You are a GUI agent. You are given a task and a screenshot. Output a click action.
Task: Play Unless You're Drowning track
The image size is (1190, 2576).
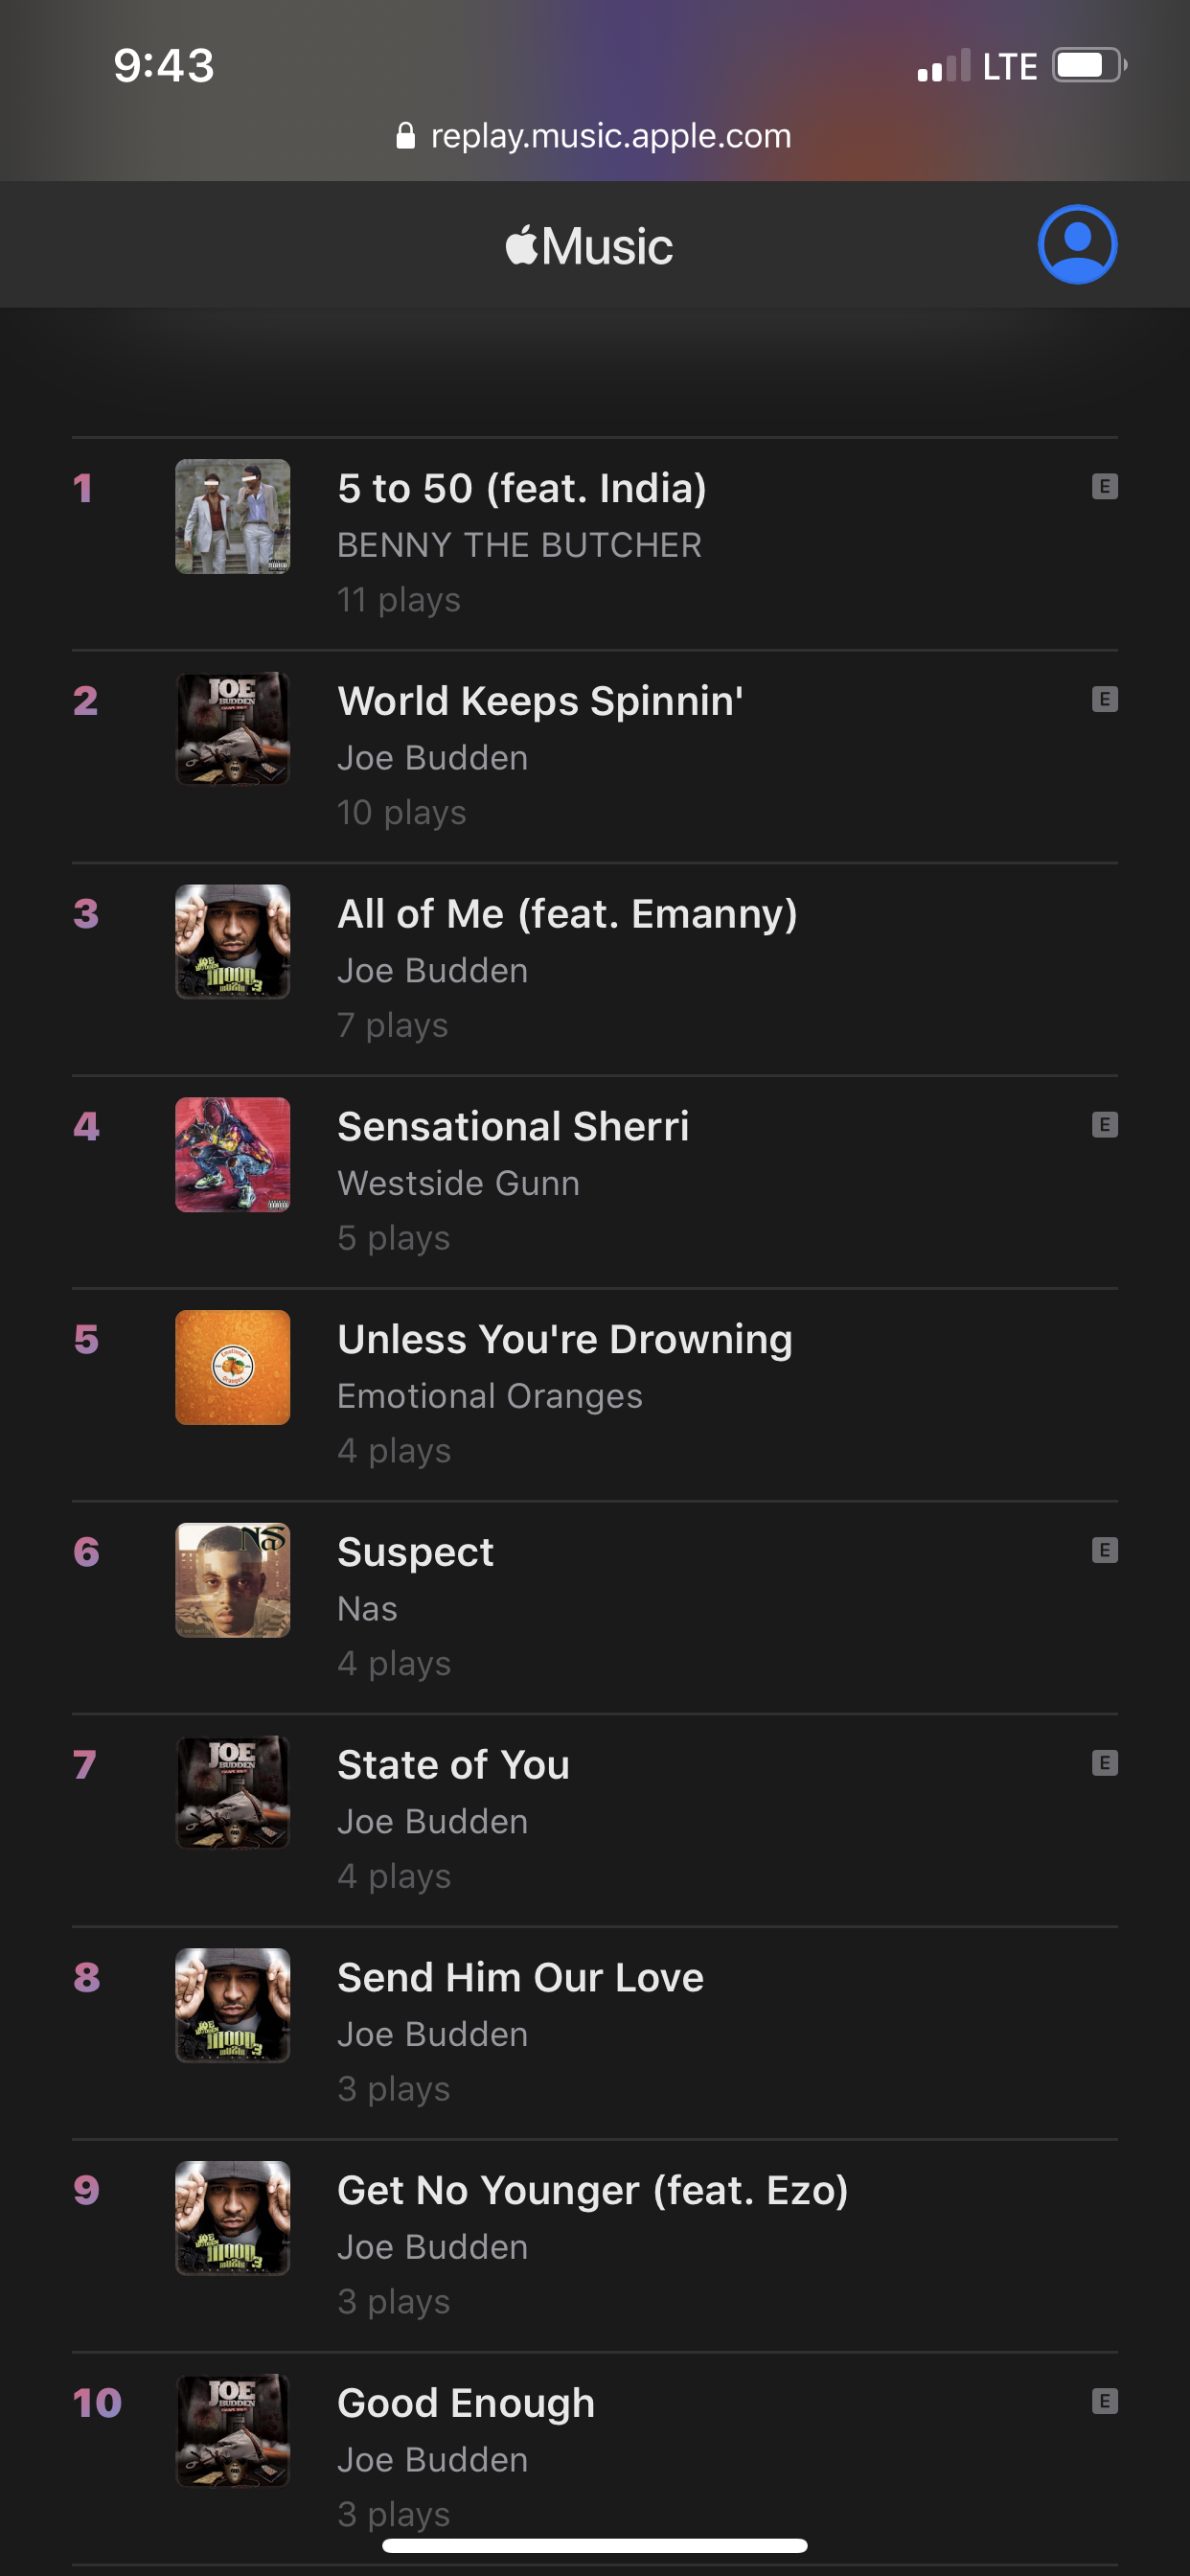pos(565,1340)
